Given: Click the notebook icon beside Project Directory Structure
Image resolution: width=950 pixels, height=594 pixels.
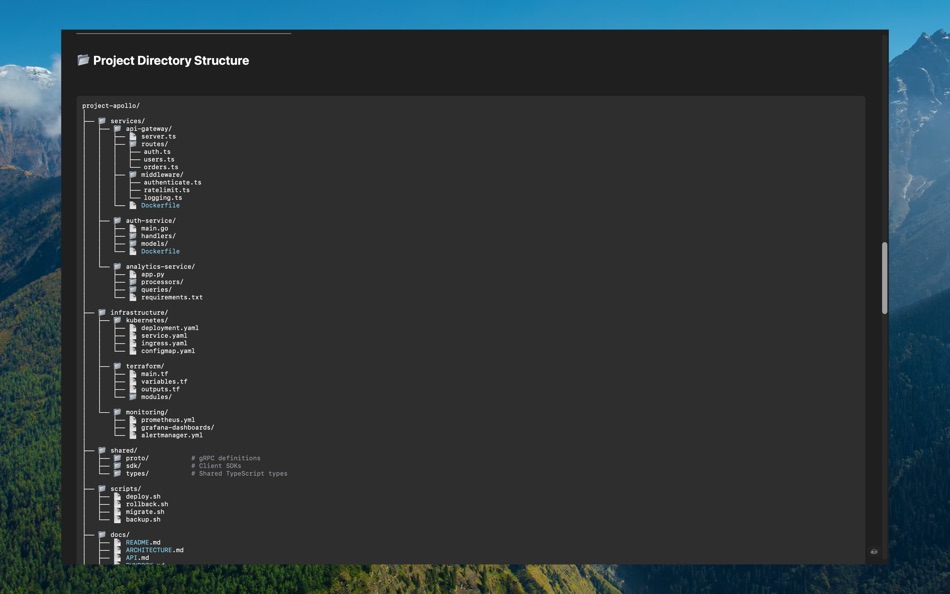Looking at the screenshot, I should 82,60.
